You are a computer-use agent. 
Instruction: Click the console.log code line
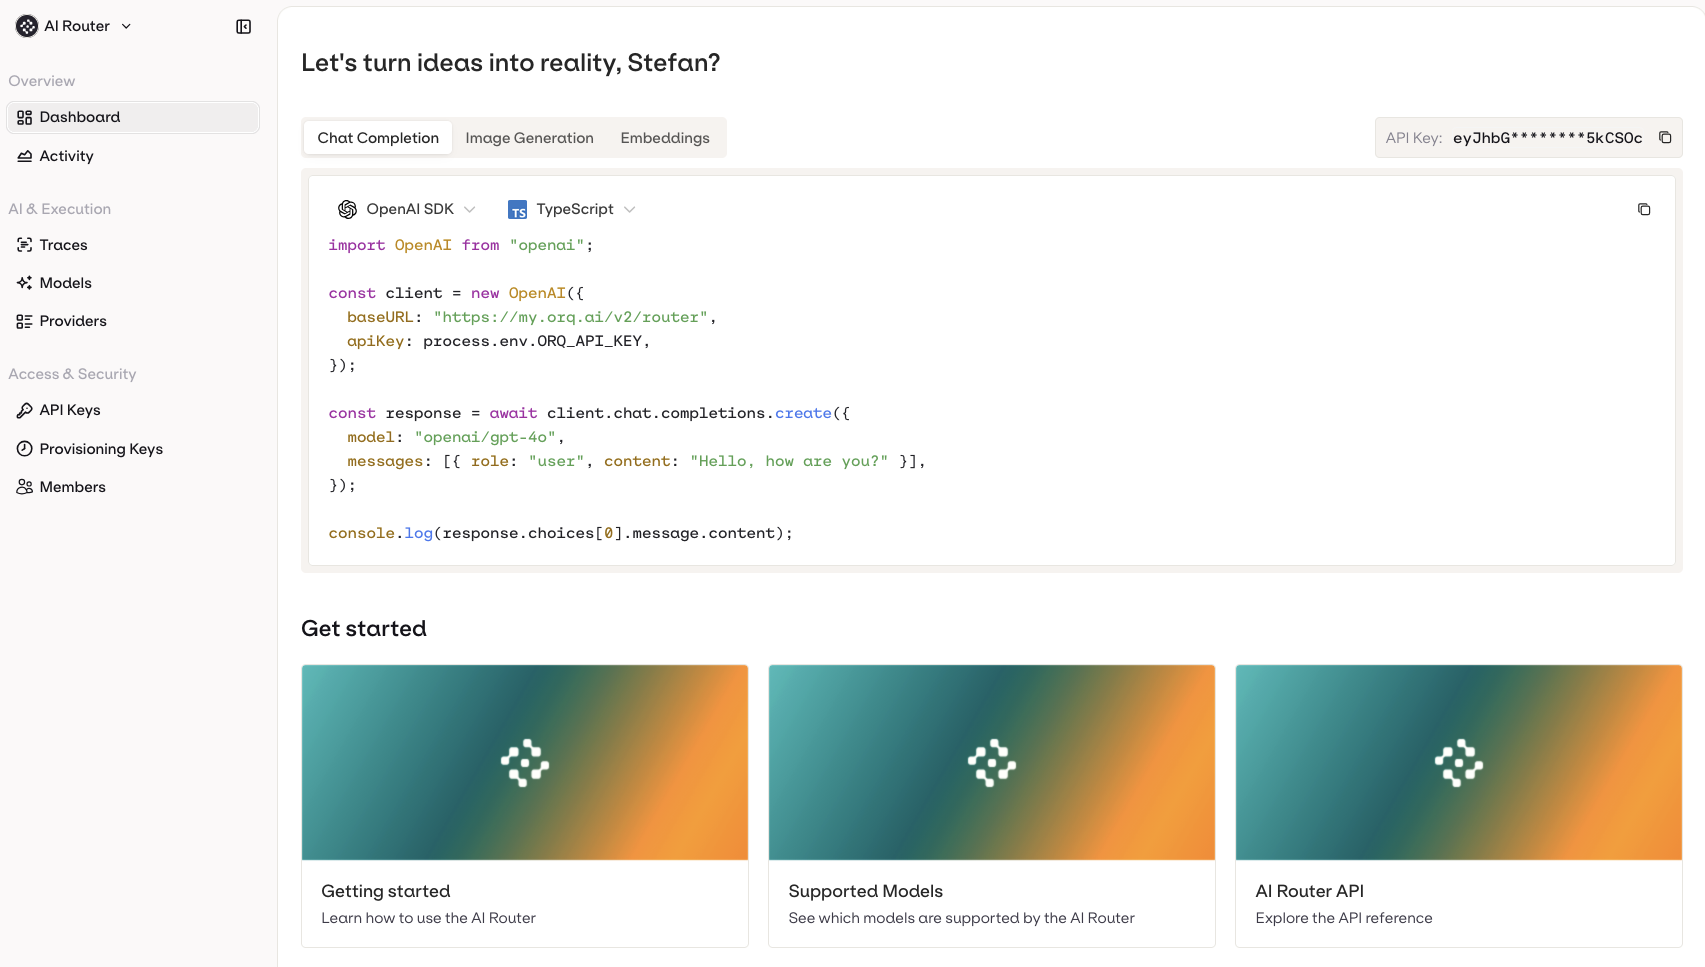560,533
